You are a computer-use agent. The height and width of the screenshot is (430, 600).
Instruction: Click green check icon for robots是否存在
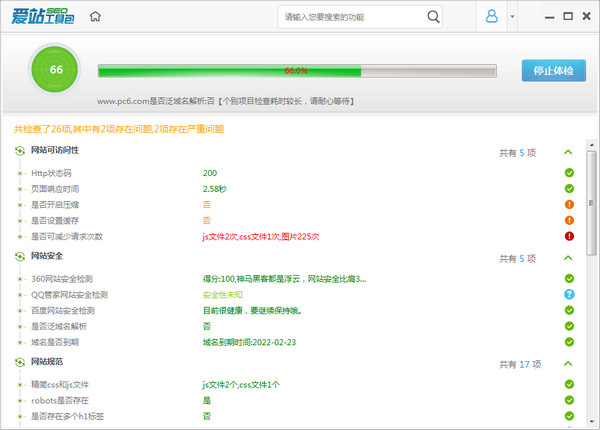click(x=569, y=400)
